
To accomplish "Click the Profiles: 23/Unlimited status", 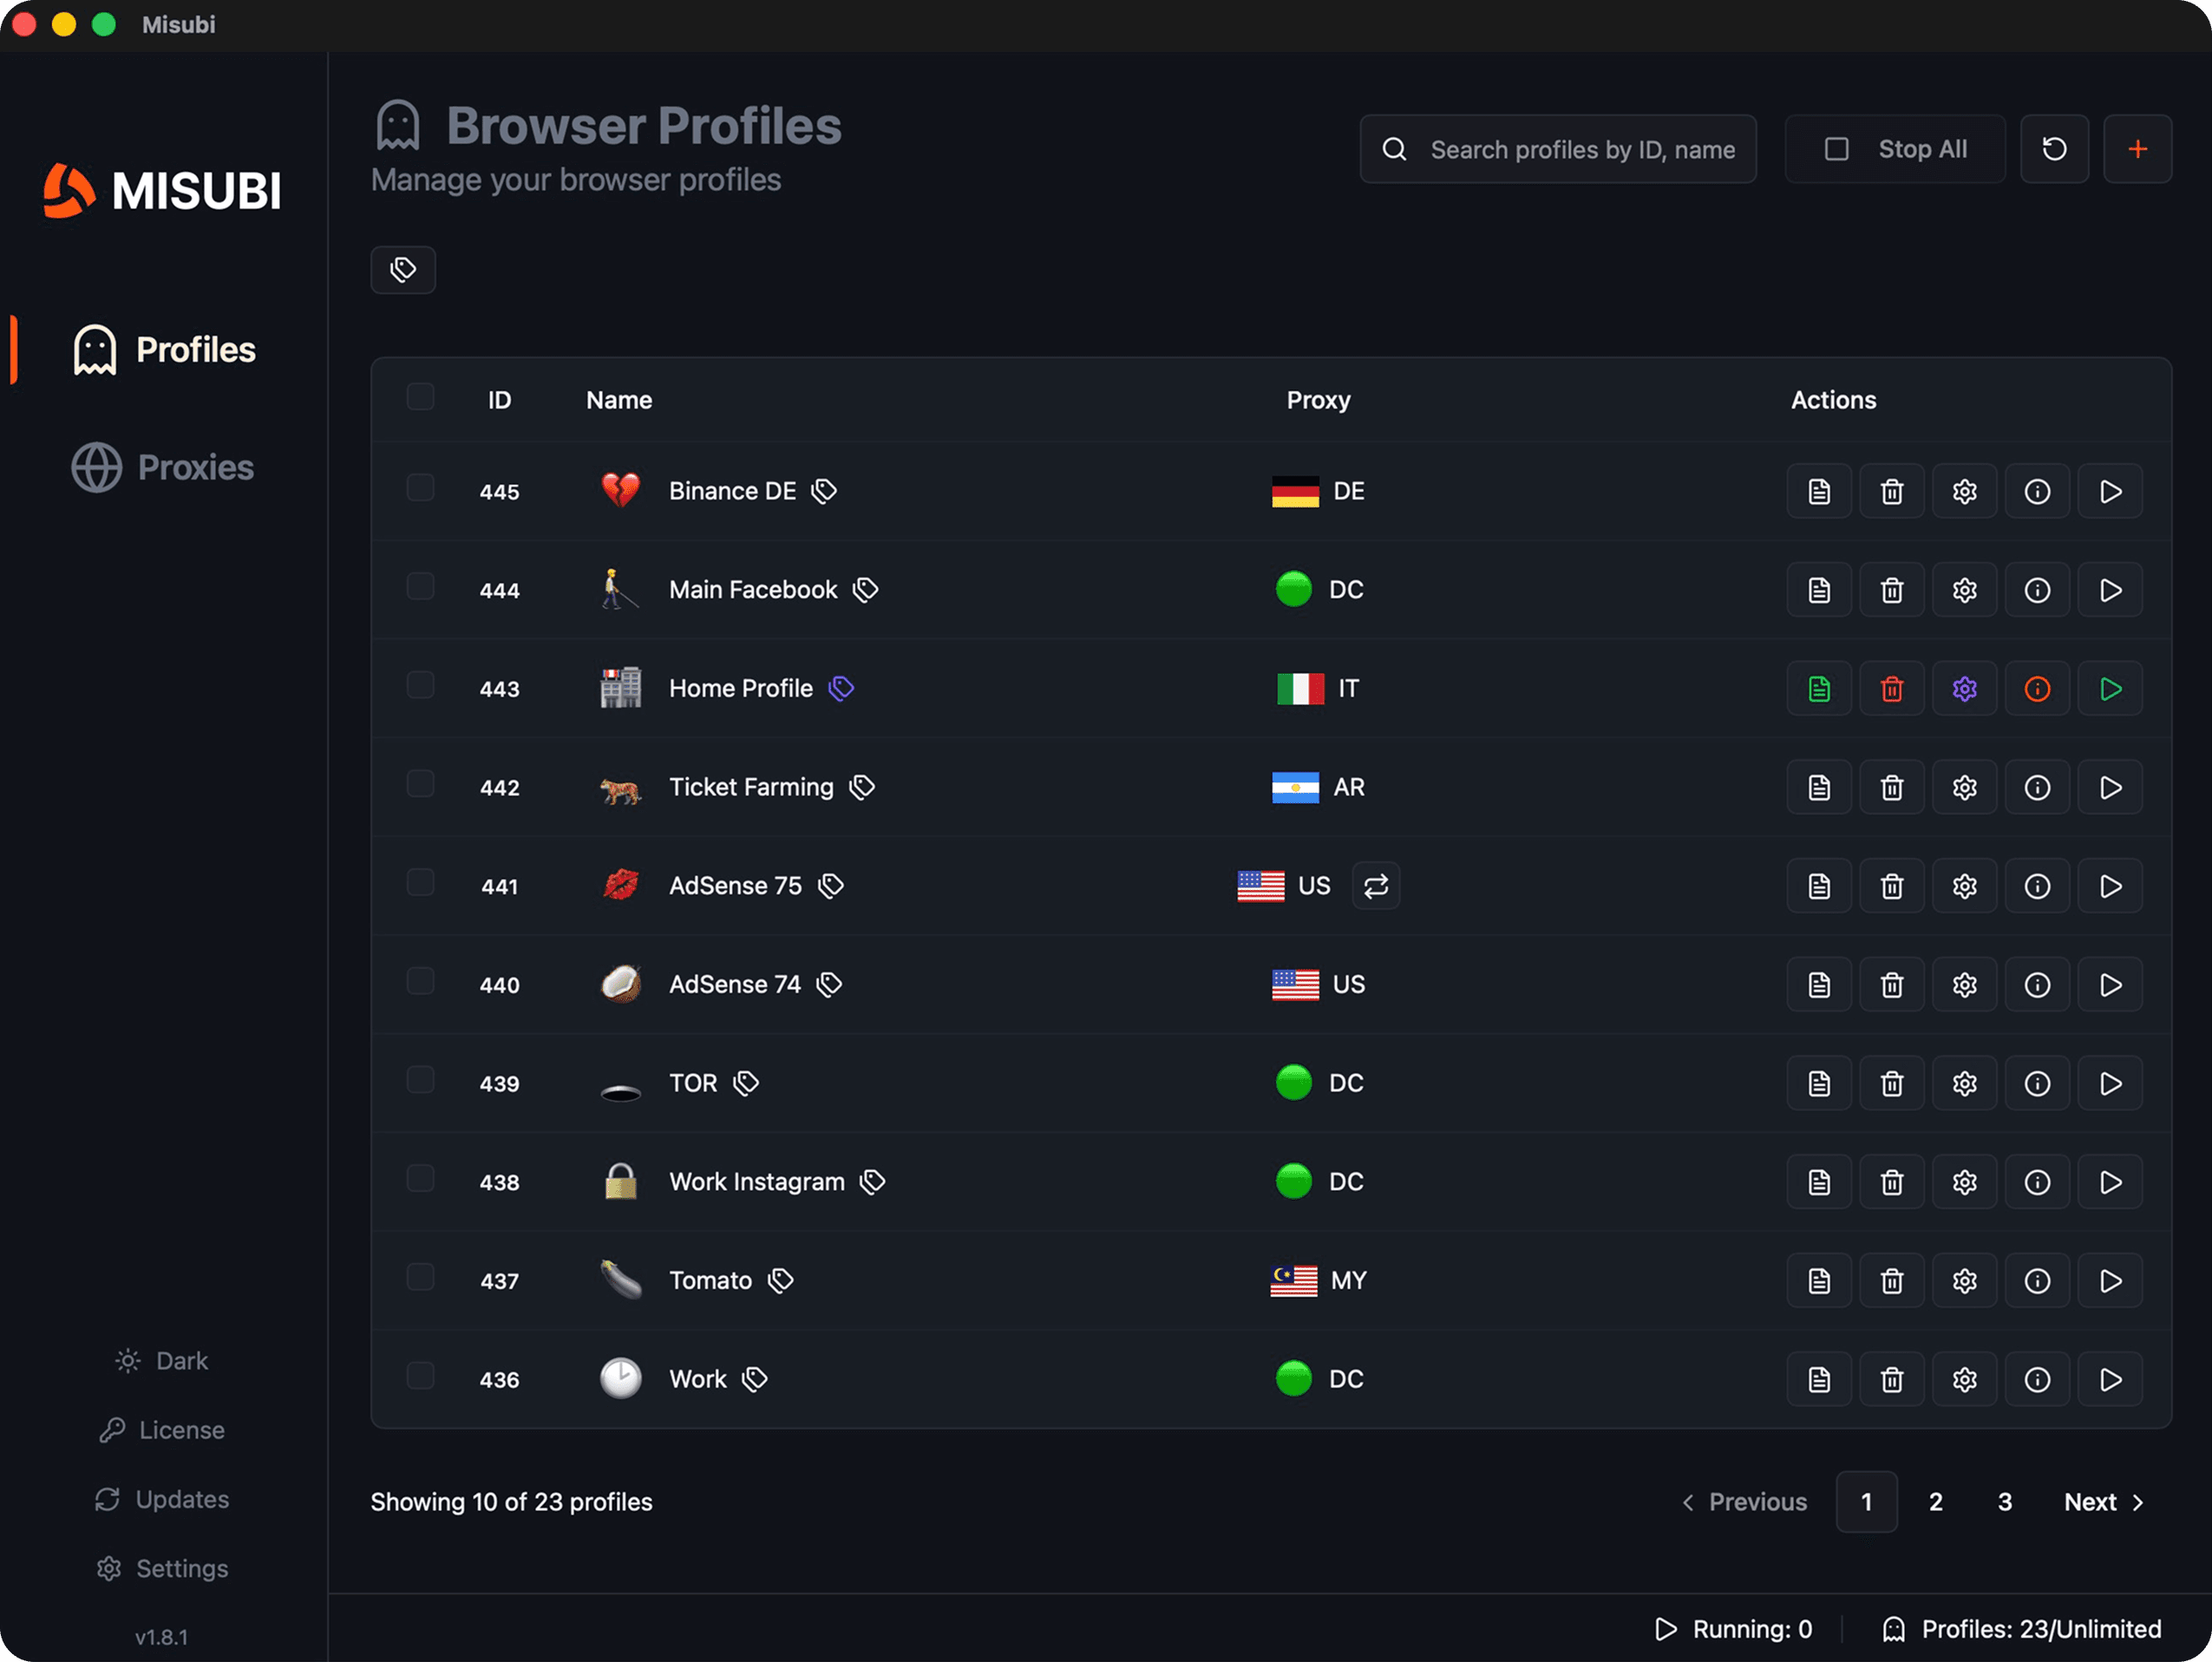I will coord(2022,1629).
